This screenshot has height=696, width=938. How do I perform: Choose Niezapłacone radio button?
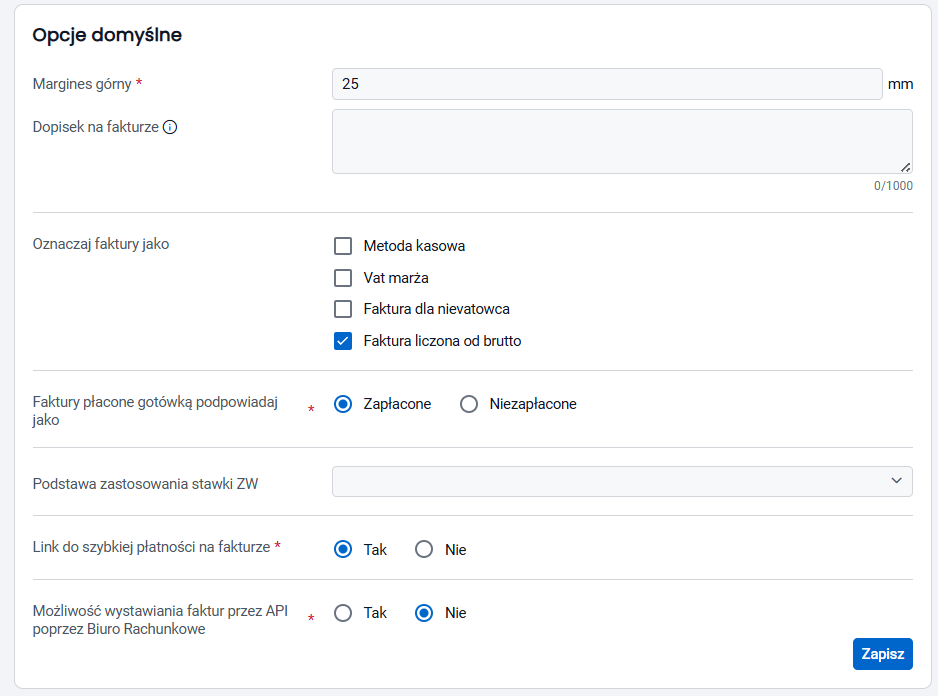coord(469,404)
